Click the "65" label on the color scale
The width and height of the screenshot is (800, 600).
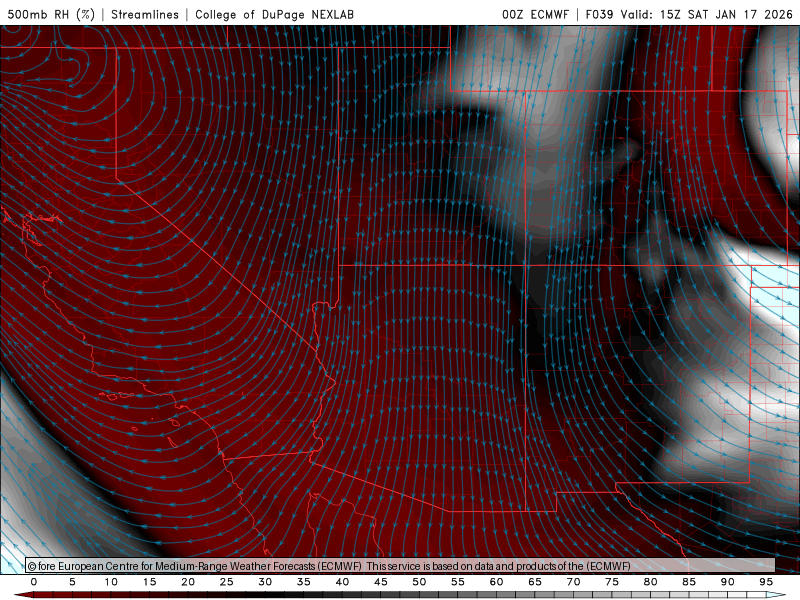[535, 582]
